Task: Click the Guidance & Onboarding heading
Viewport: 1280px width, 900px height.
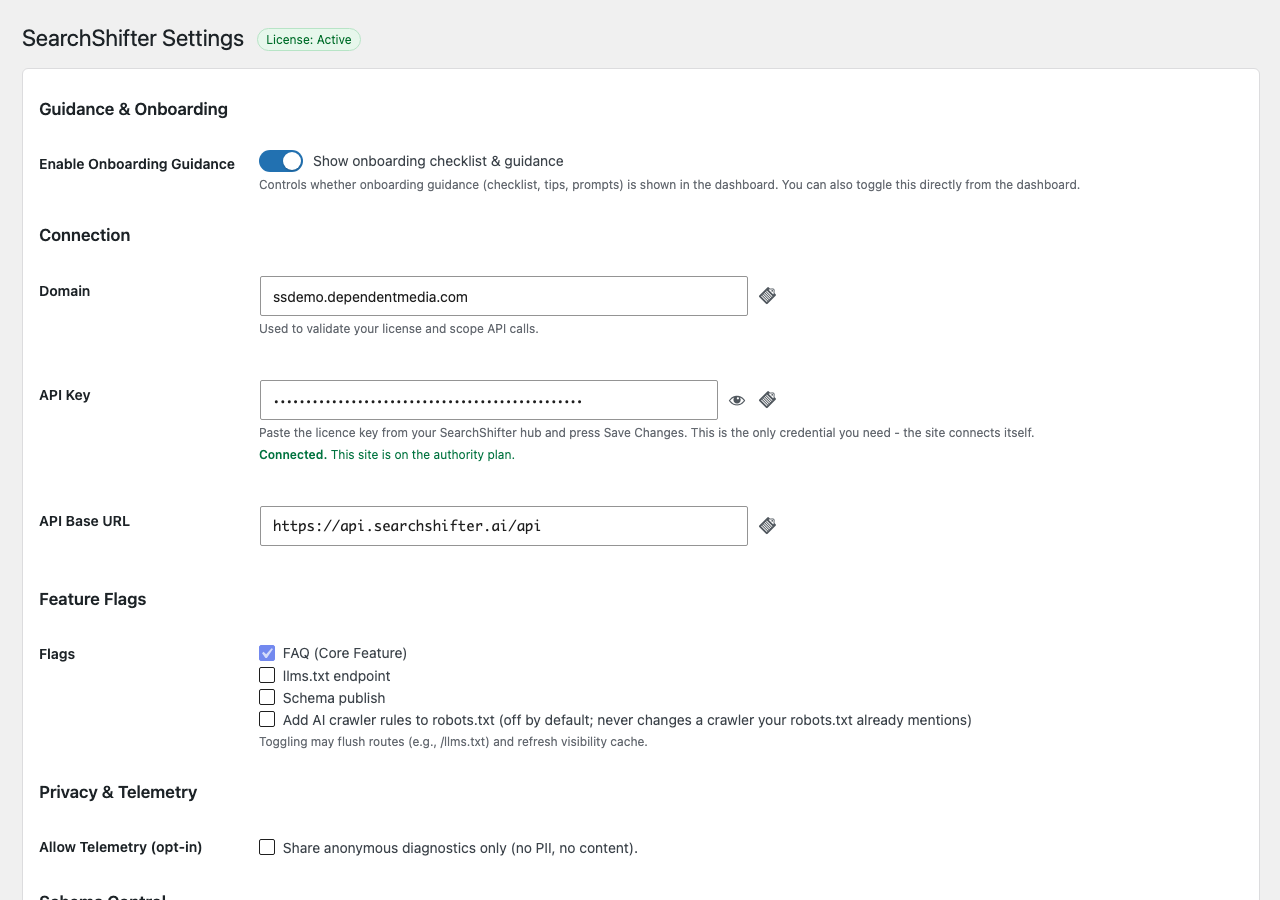Action: tap(133, 109)
